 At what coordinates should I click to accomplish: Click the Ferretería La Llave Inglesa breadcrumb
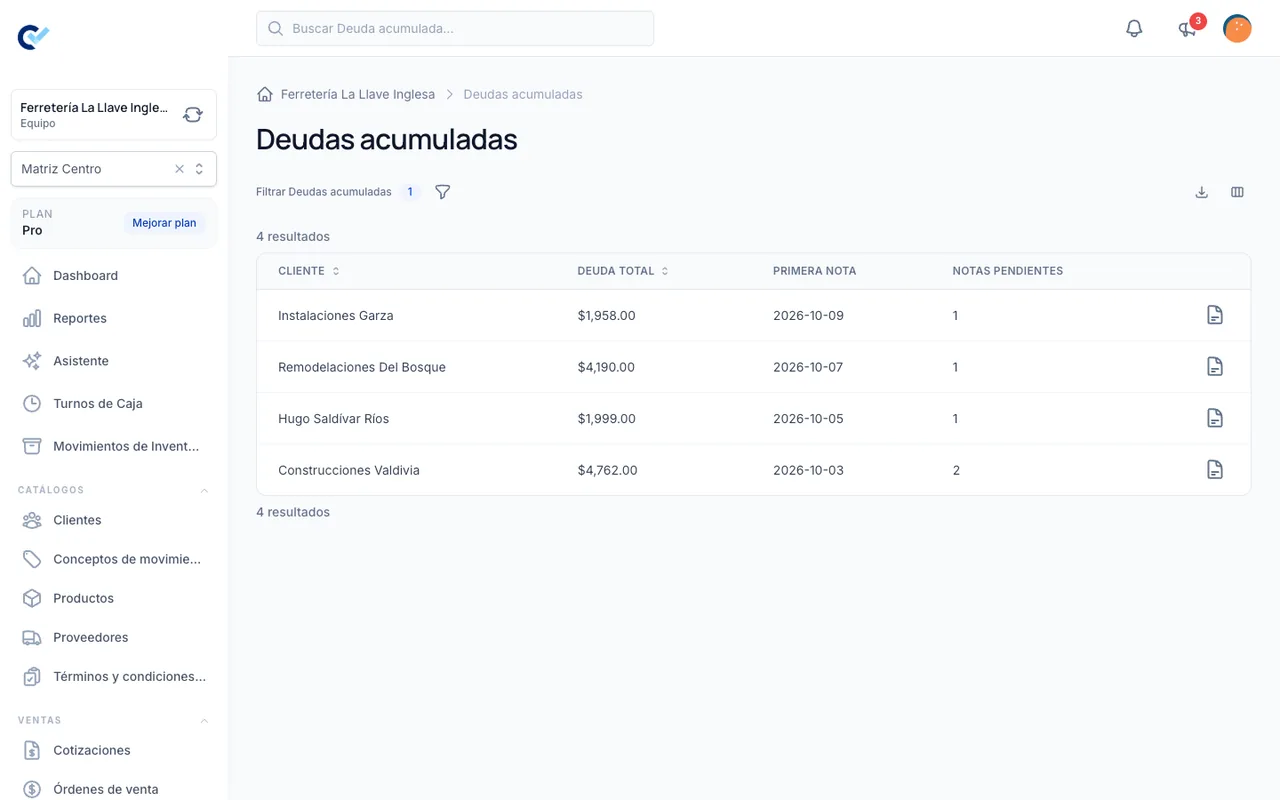(x=358, y=94)
